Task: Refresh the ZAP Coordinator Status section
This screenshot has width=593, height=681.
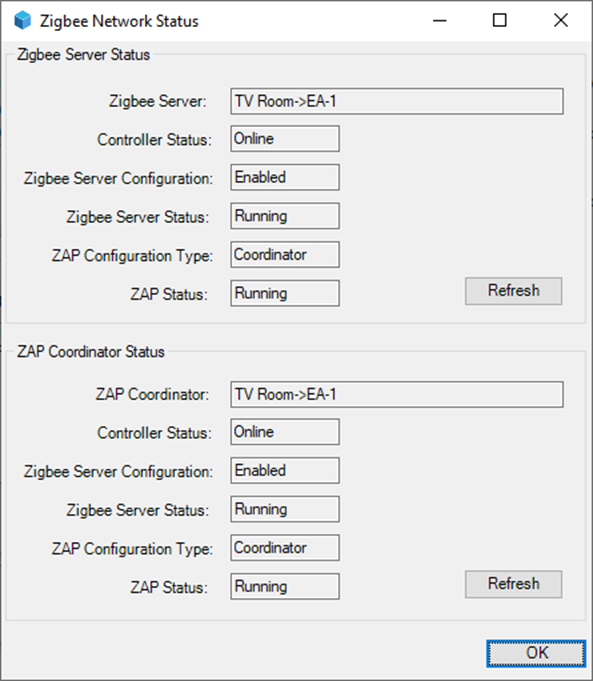Action: [513, 584]
